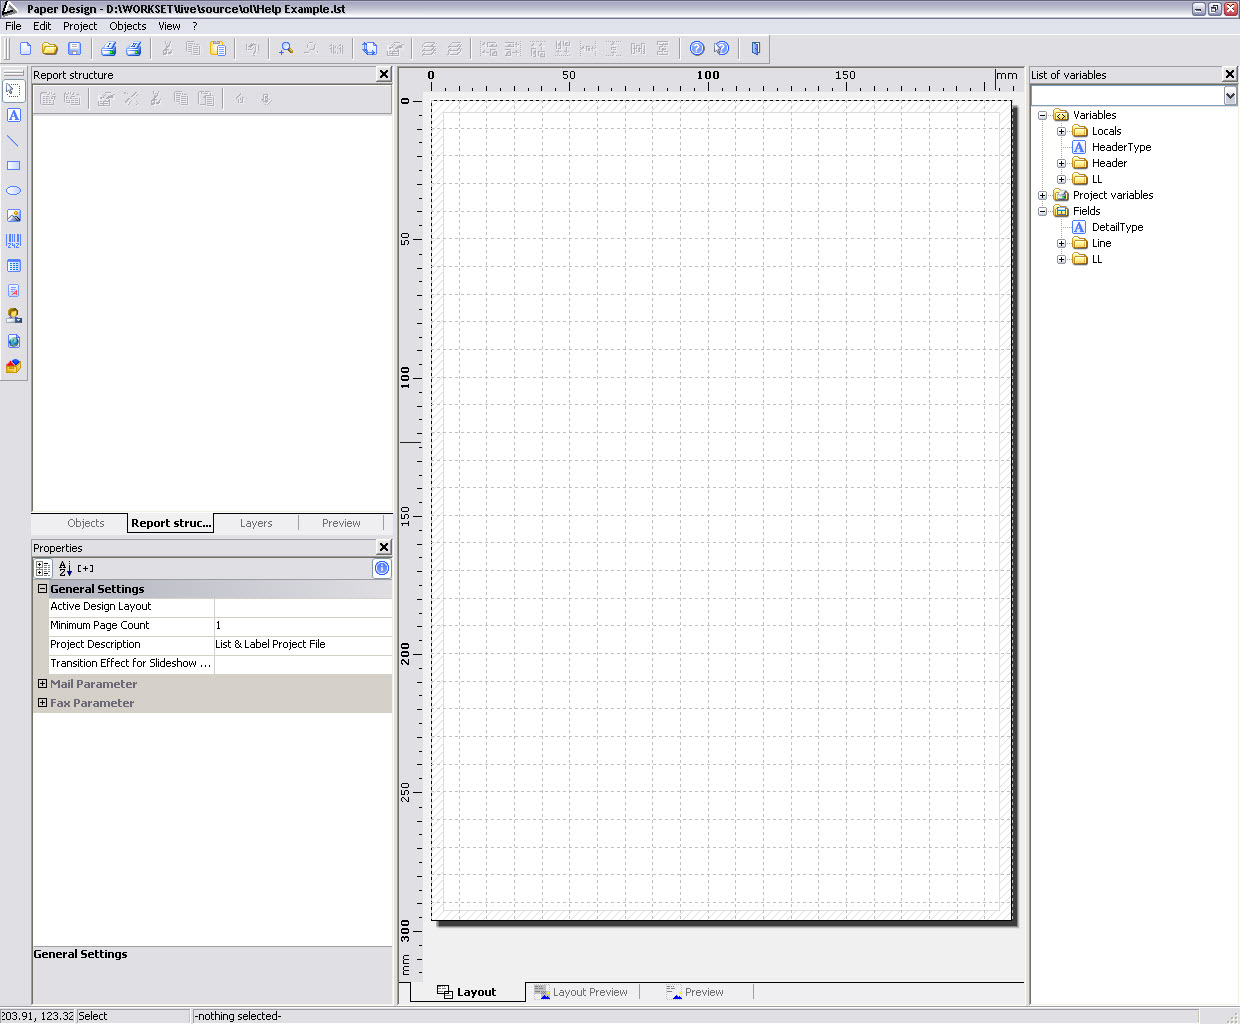Close the Report structure panel
Image resolution: width=1240 pixels, height=1024 pixels.
click(x=384, y=74)
